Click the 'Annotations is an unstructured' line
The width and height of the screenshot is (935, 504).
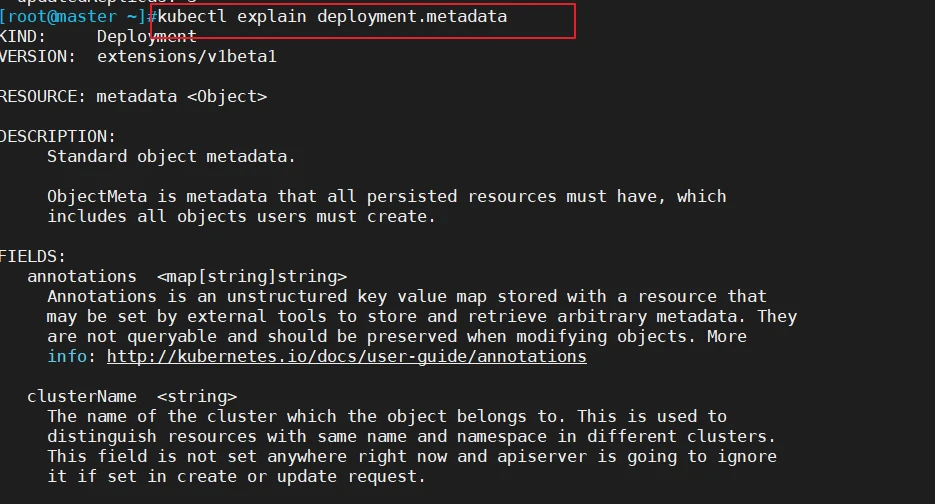[x=407, y=296]
